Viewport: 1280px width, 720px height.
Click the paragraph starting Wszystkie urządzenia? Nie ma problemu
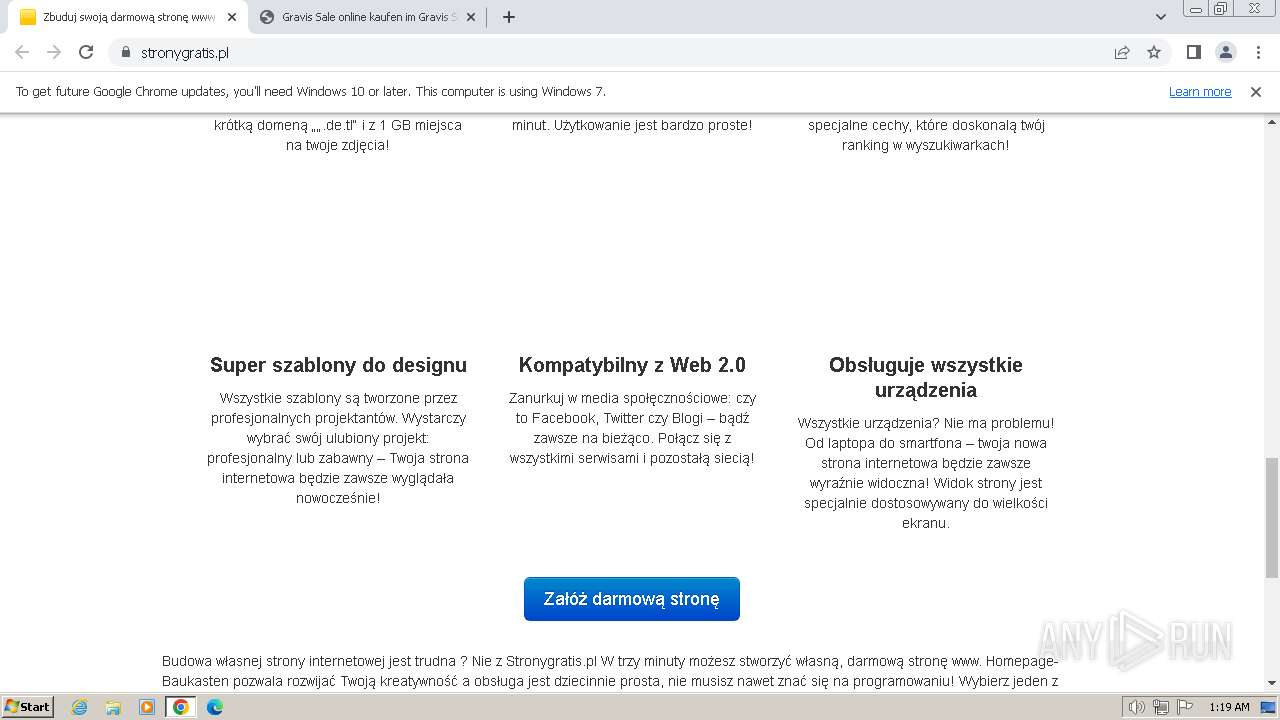tap(926, 473)
